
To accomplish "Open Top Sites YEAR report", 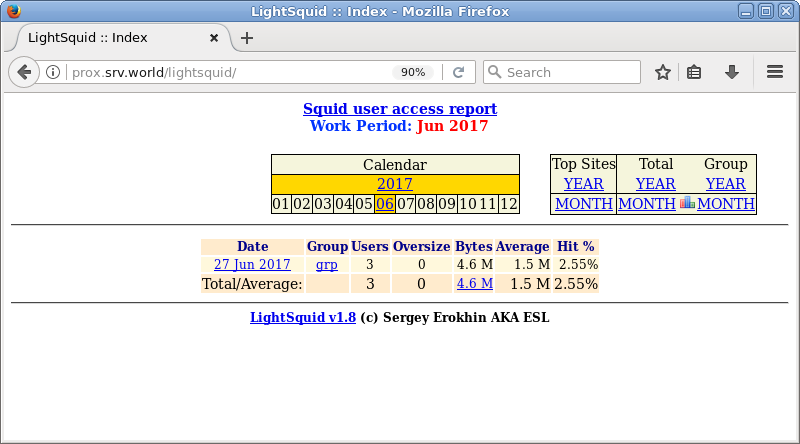I will tap(583, 184).
